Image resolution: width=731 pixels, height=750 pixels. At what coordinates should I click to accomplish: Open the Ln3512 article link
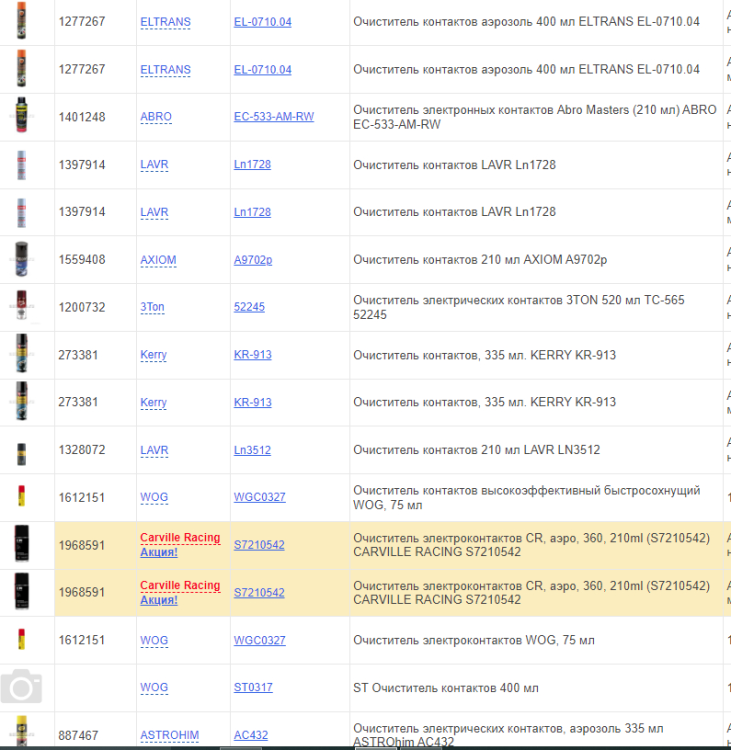click(252, 450)
